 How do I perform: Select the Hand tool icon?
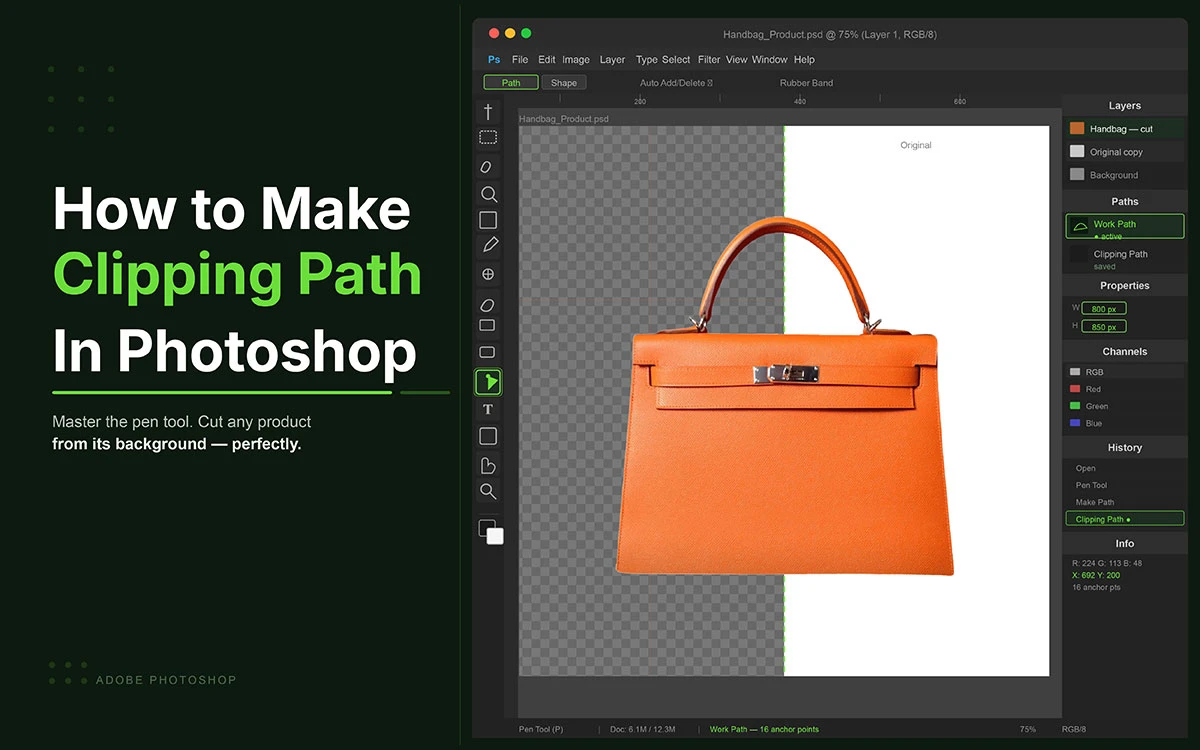(488, 465)
